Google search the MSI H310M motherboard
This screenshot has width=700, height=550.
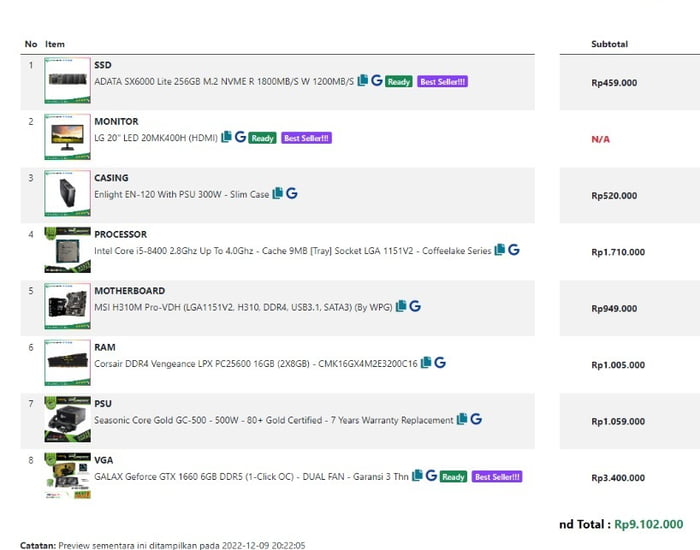click(x=415, y=306)
